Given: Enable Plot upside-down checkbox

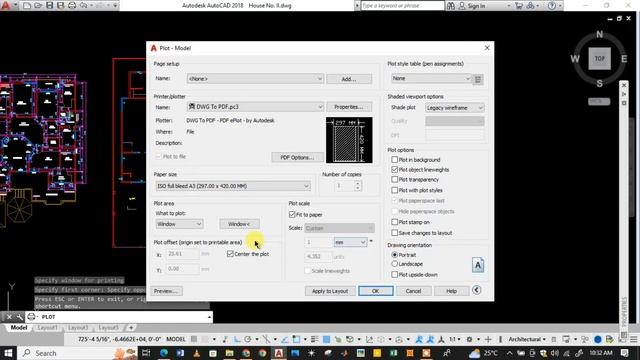Looking at the screenshot, I should click(x=395, y=275).
